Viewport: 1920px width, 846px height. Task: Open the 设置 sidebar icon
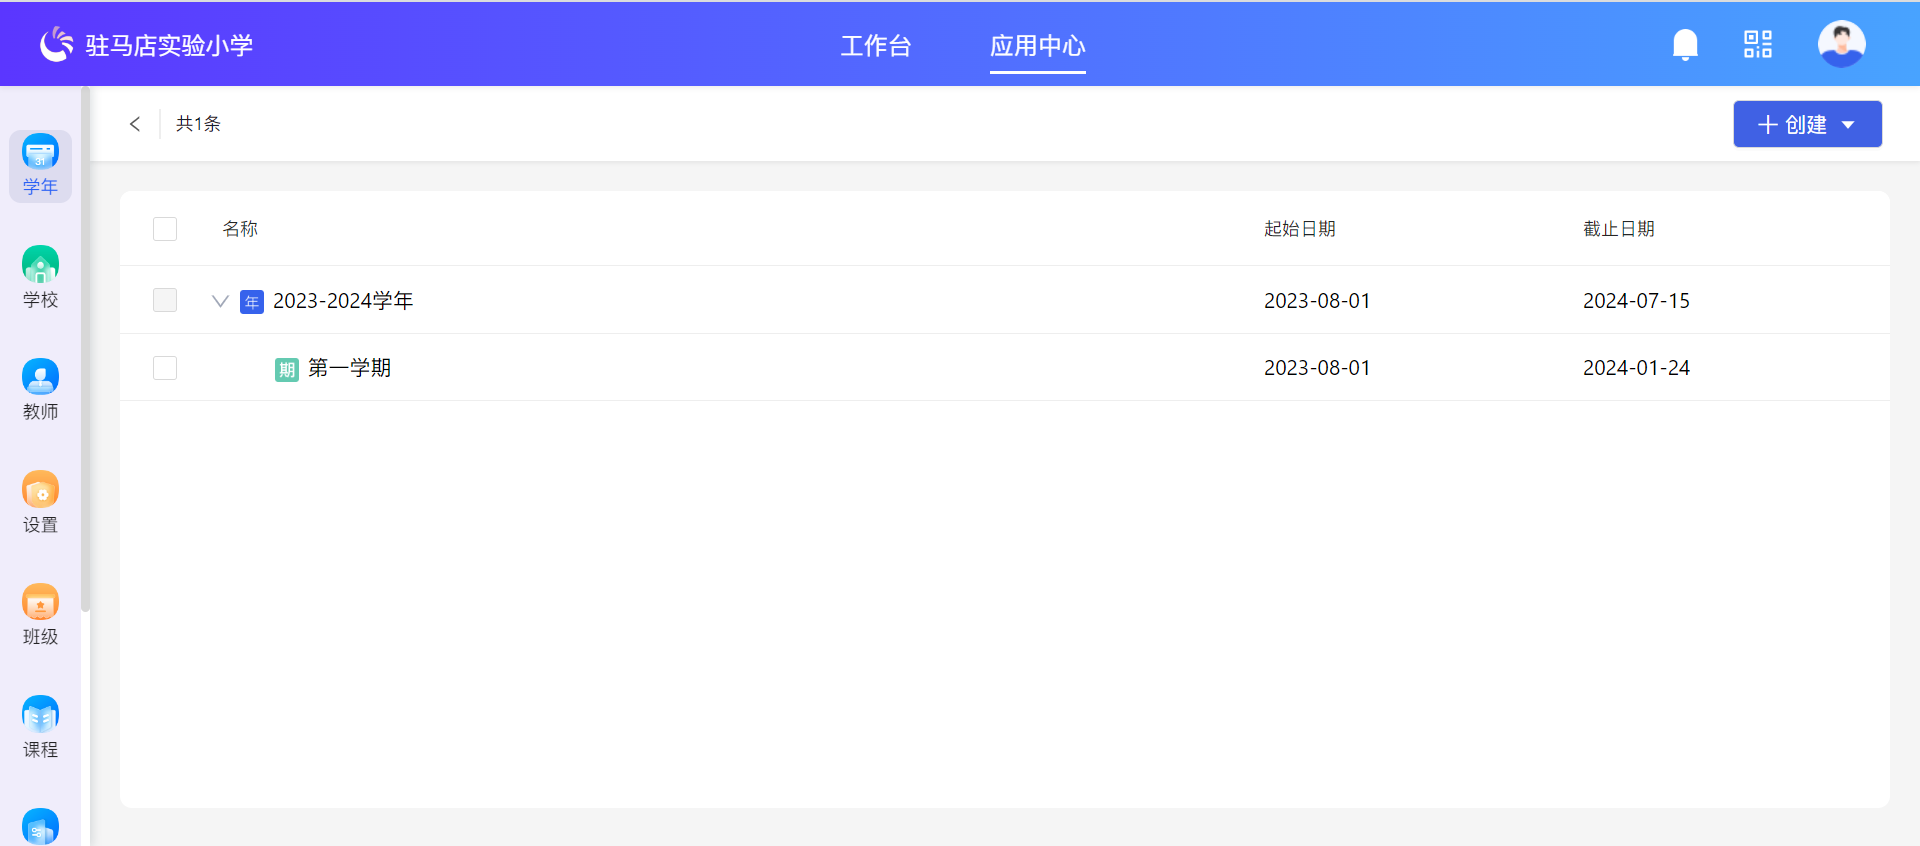(40, 502)
